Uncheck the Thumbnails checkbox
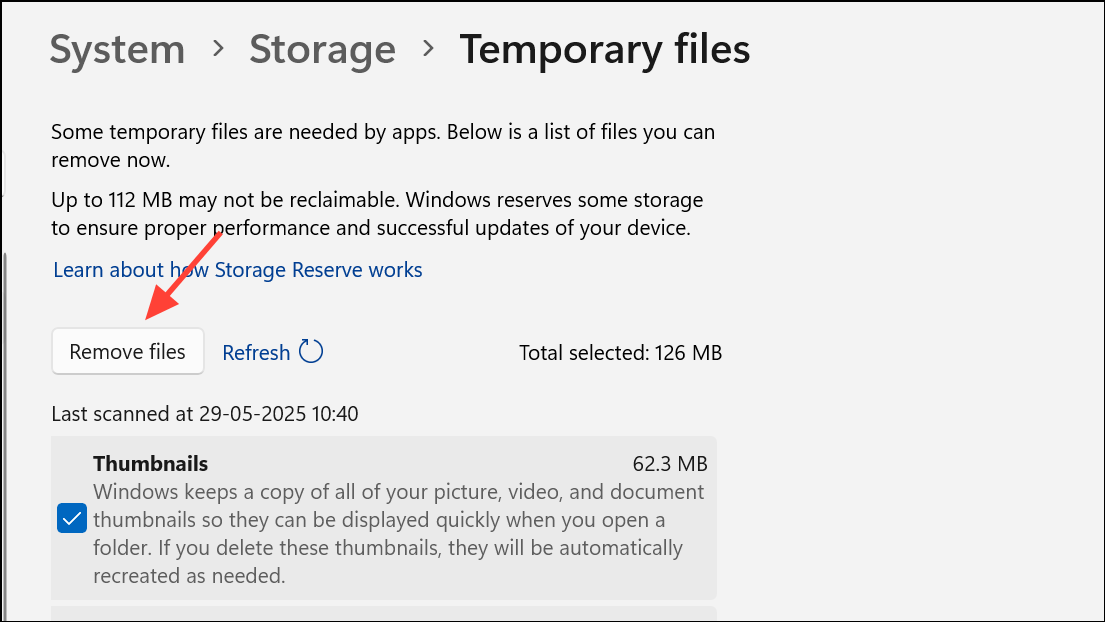The height and width of the screenshot is (622, 1105). [x=72, y=519]
